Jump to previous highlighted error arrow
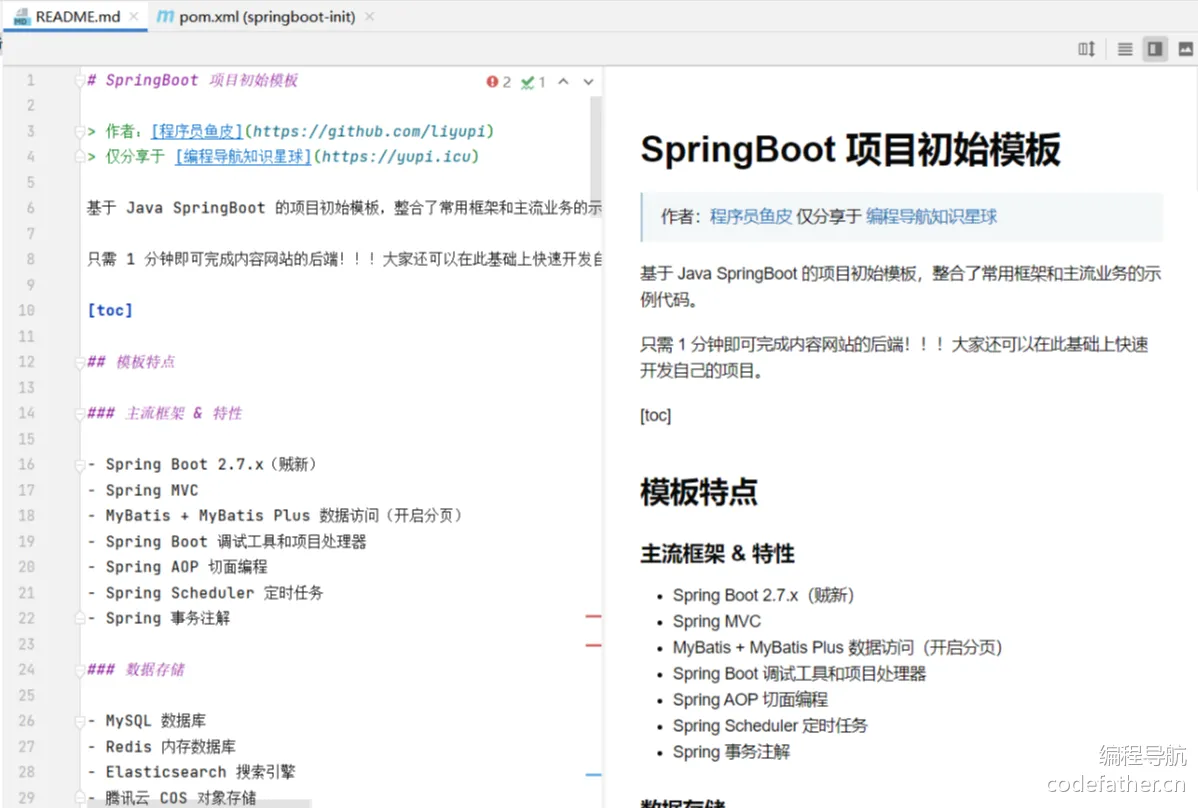Screen dimensions: 1198x808 [x=563, y=82]
